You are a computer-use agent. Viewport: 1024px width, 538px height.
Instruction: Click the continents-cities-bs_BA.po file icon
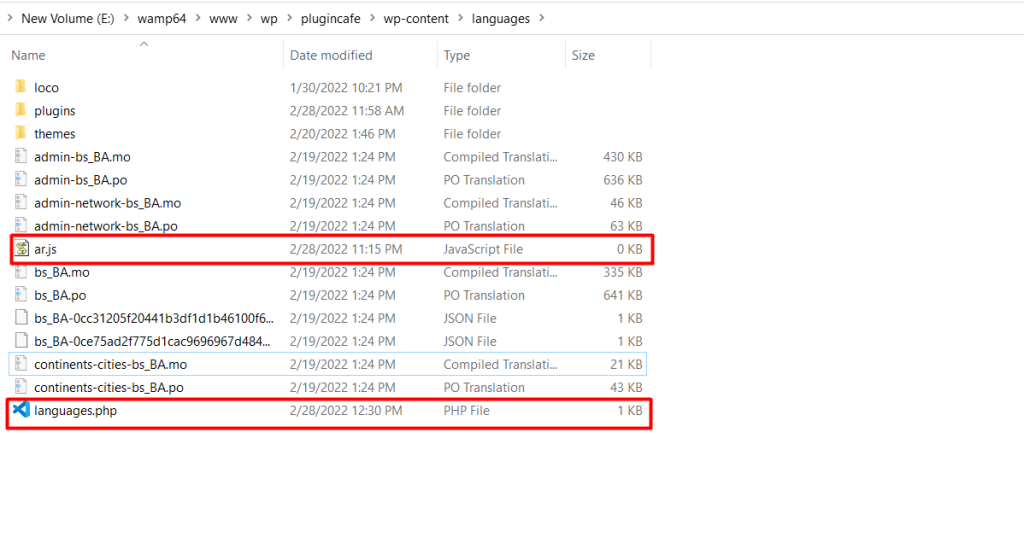click(x=21, y=387)
